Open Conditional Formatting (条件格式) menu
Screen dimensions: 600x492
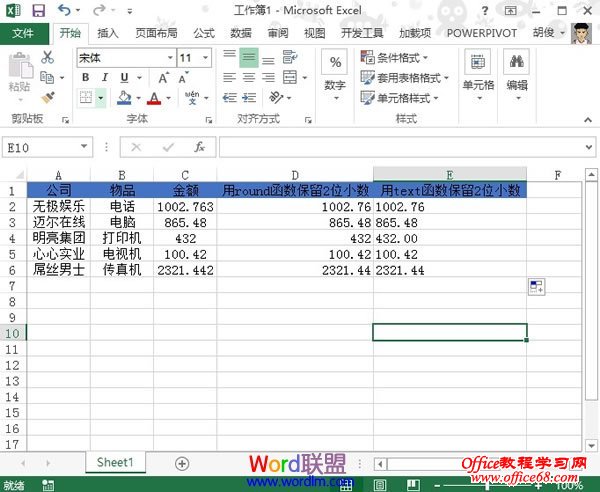tap(394, 58)
